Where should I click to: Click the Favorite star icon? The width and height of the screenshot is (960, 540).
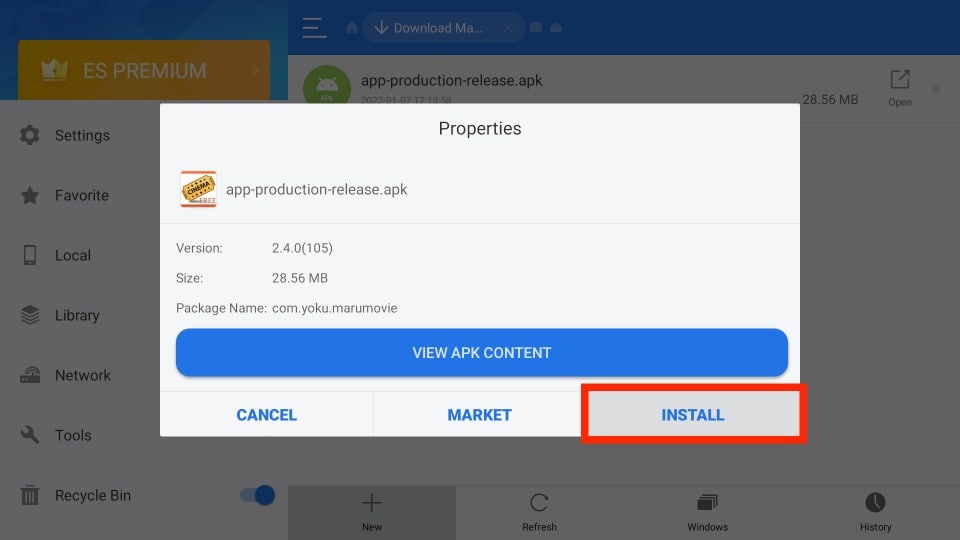tap(29, 195)
